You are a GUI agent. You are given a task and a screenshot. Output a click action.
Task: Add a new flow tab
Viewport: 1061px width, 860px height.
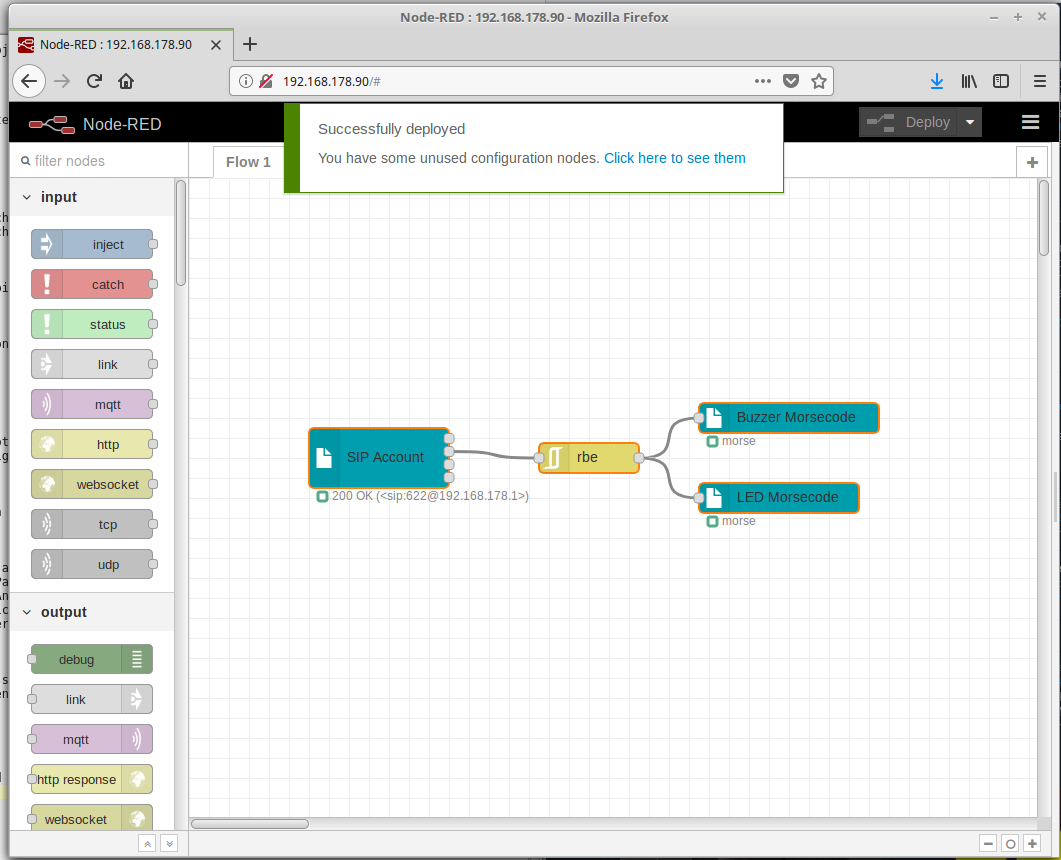(x=1032, y=162)
